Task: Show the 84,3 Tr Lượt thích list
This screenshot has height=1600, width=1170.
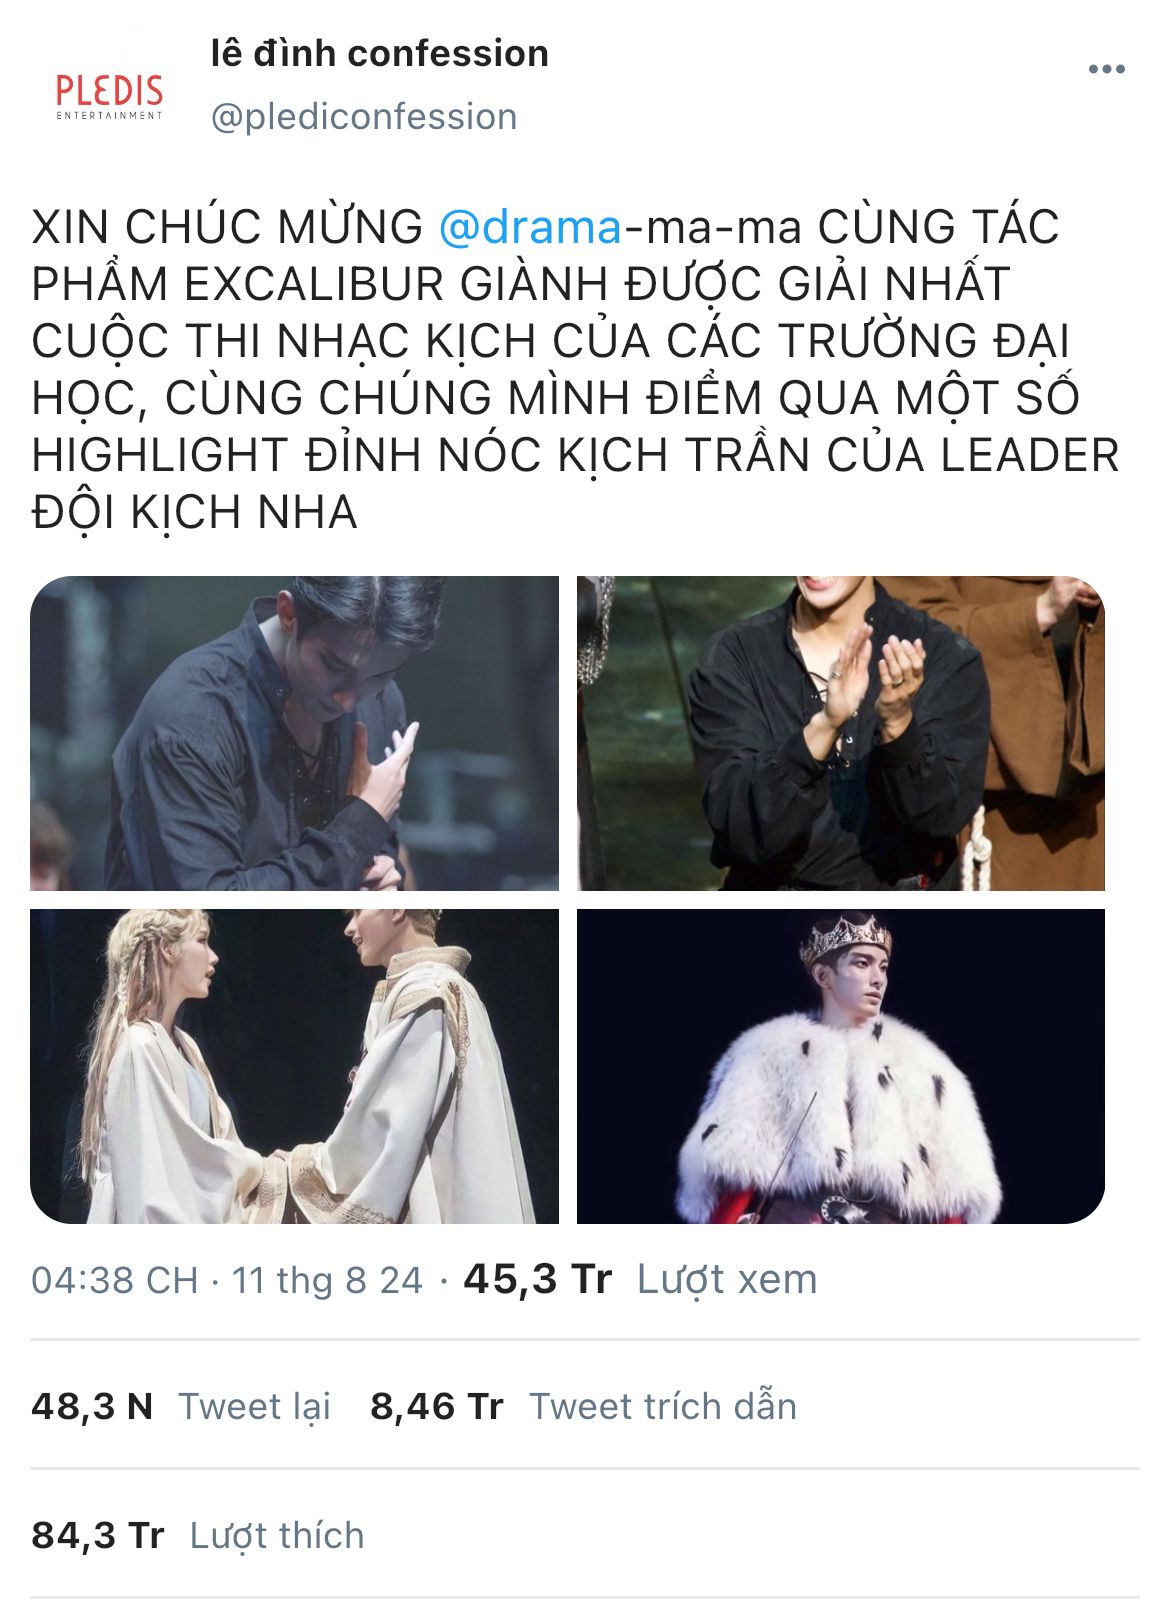Action: (x=198, y=1535)
